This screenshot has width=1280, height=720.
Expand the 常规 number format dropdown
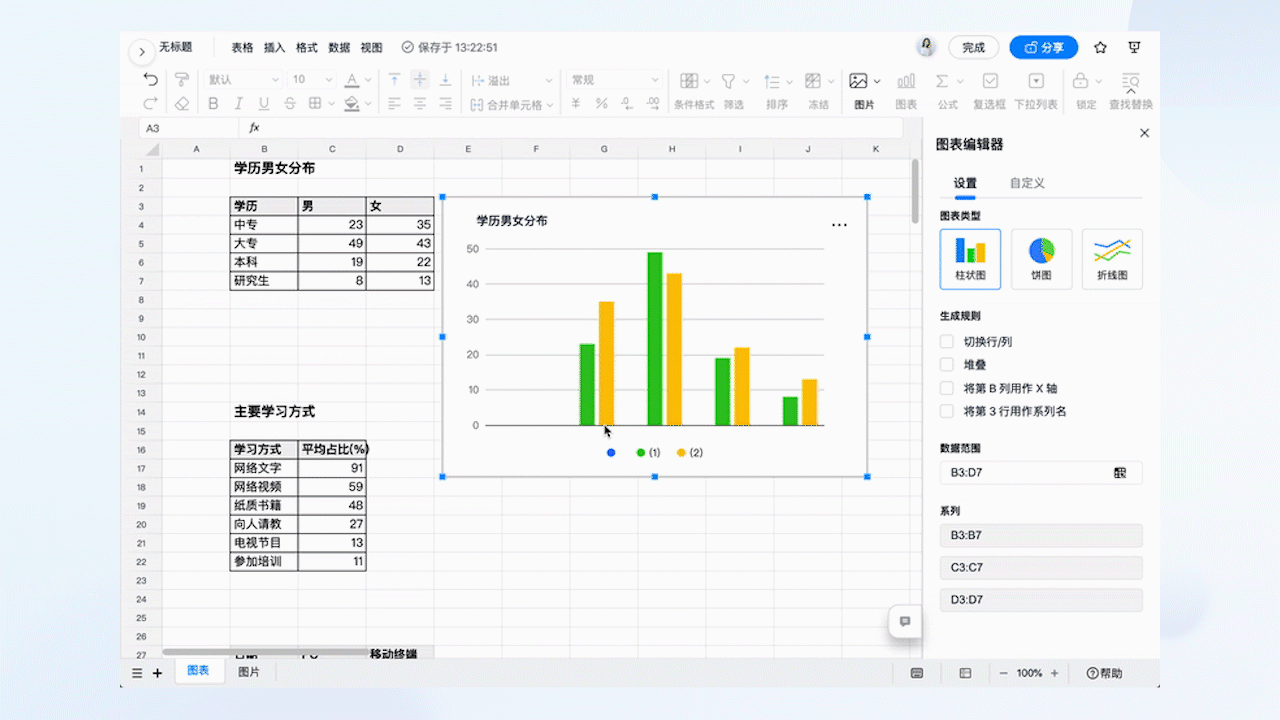coord(612,79)
